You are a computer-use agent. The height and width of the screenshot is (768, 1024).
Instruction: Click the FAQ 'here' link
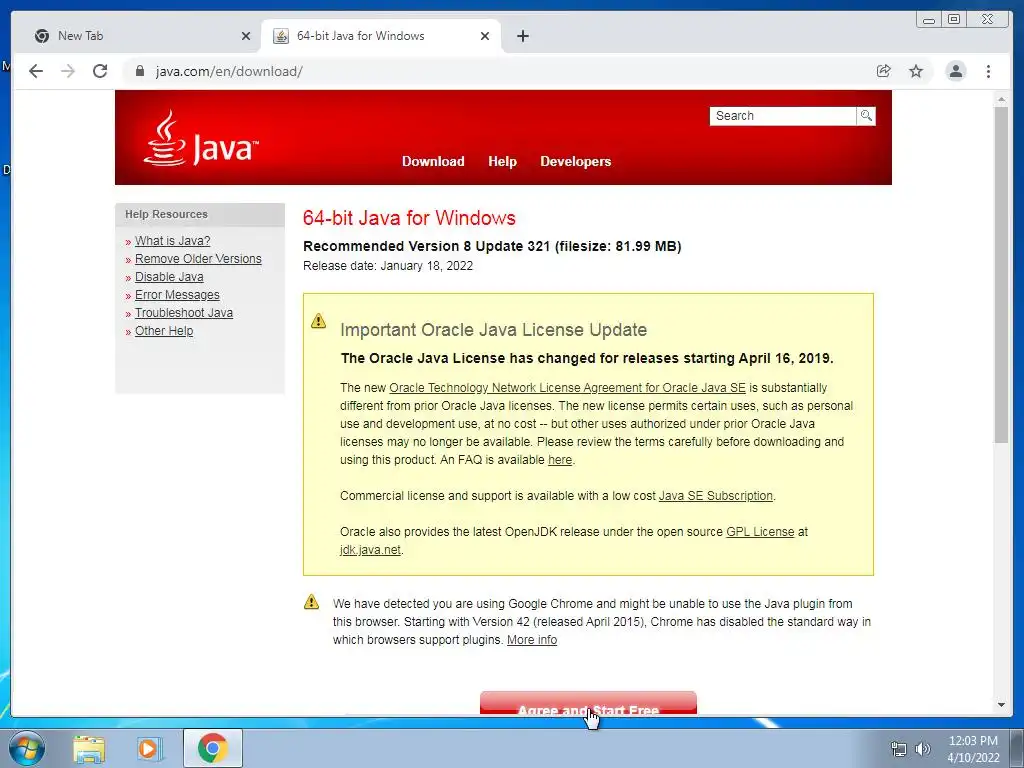click(x=560, y=460)
